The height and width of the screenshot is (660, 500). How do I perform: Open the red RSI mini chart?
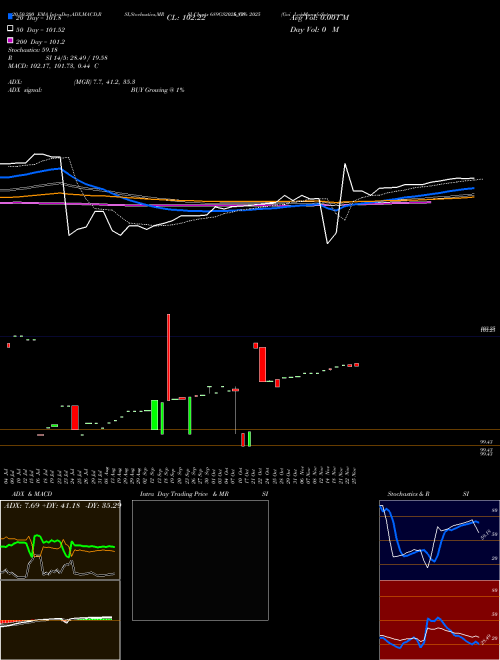click(x=439, y=620)
